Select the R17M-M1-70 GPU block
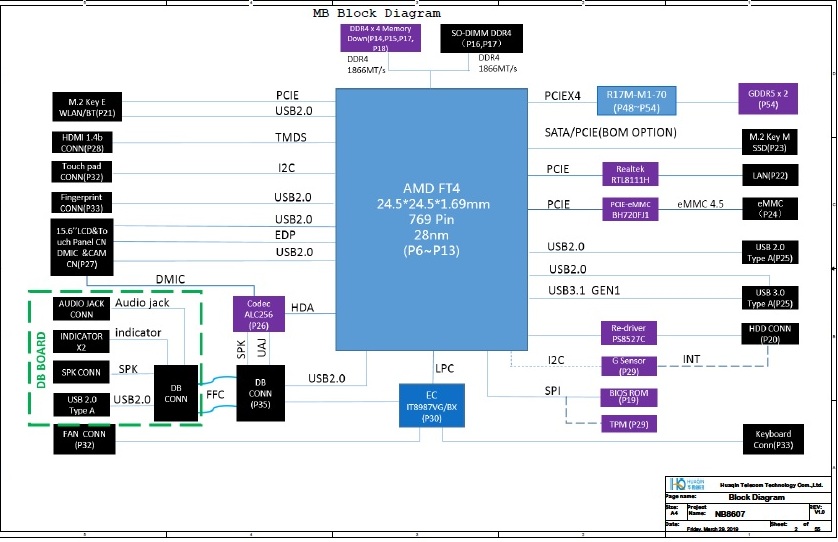The width and height of the screenshot is (838, 542). point(642,100)
